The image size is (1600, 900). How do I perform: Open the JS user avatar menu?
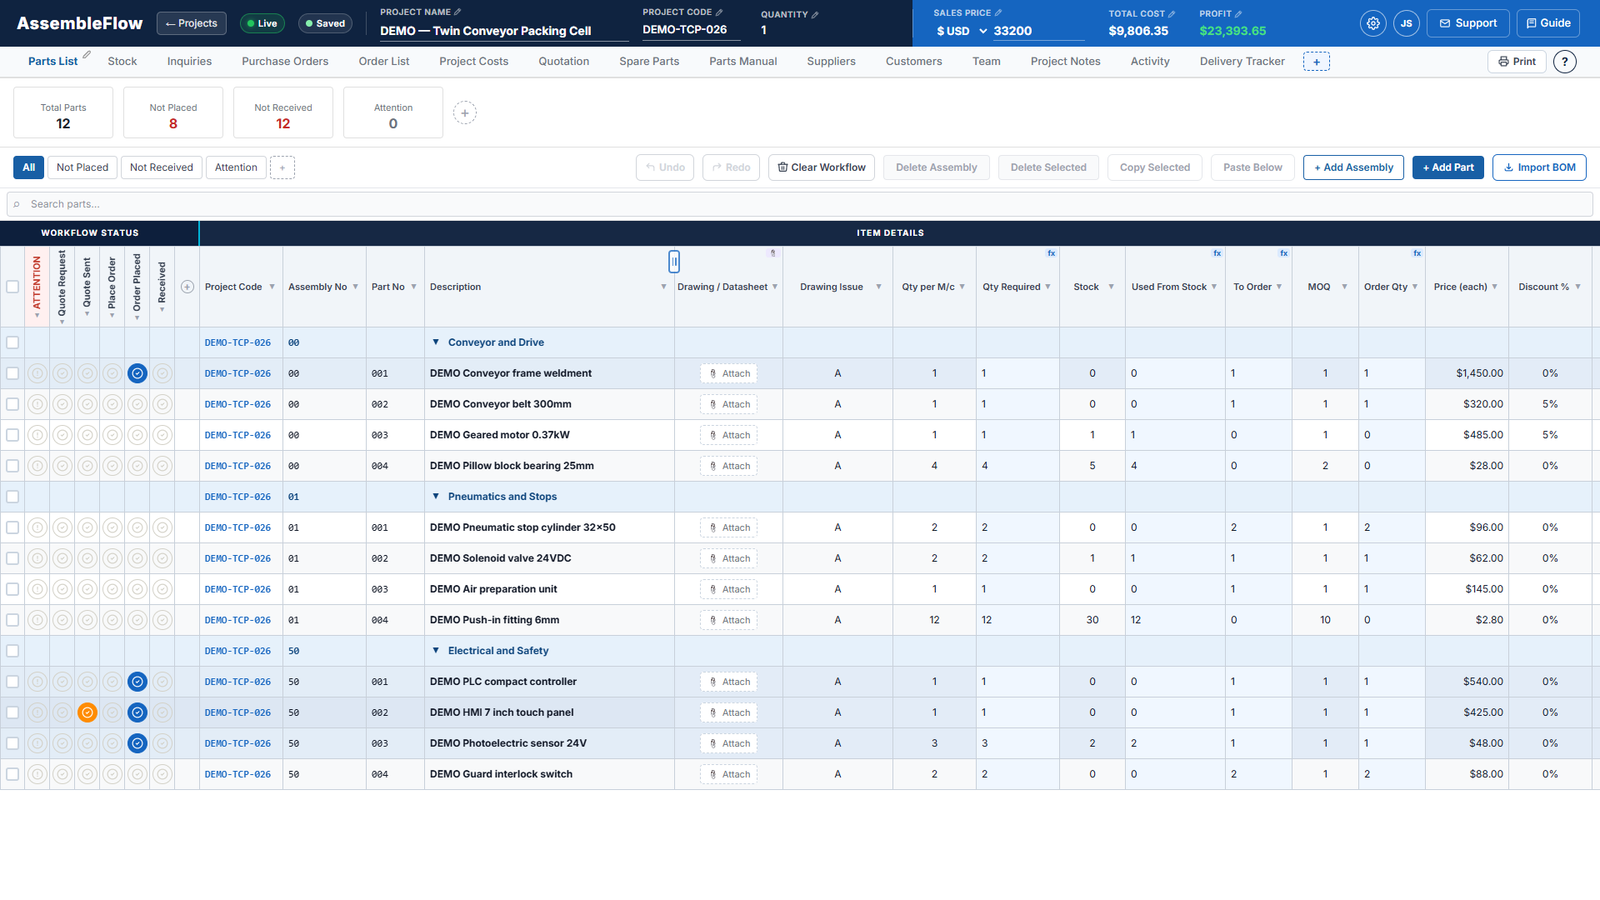tap(1406, 23)
